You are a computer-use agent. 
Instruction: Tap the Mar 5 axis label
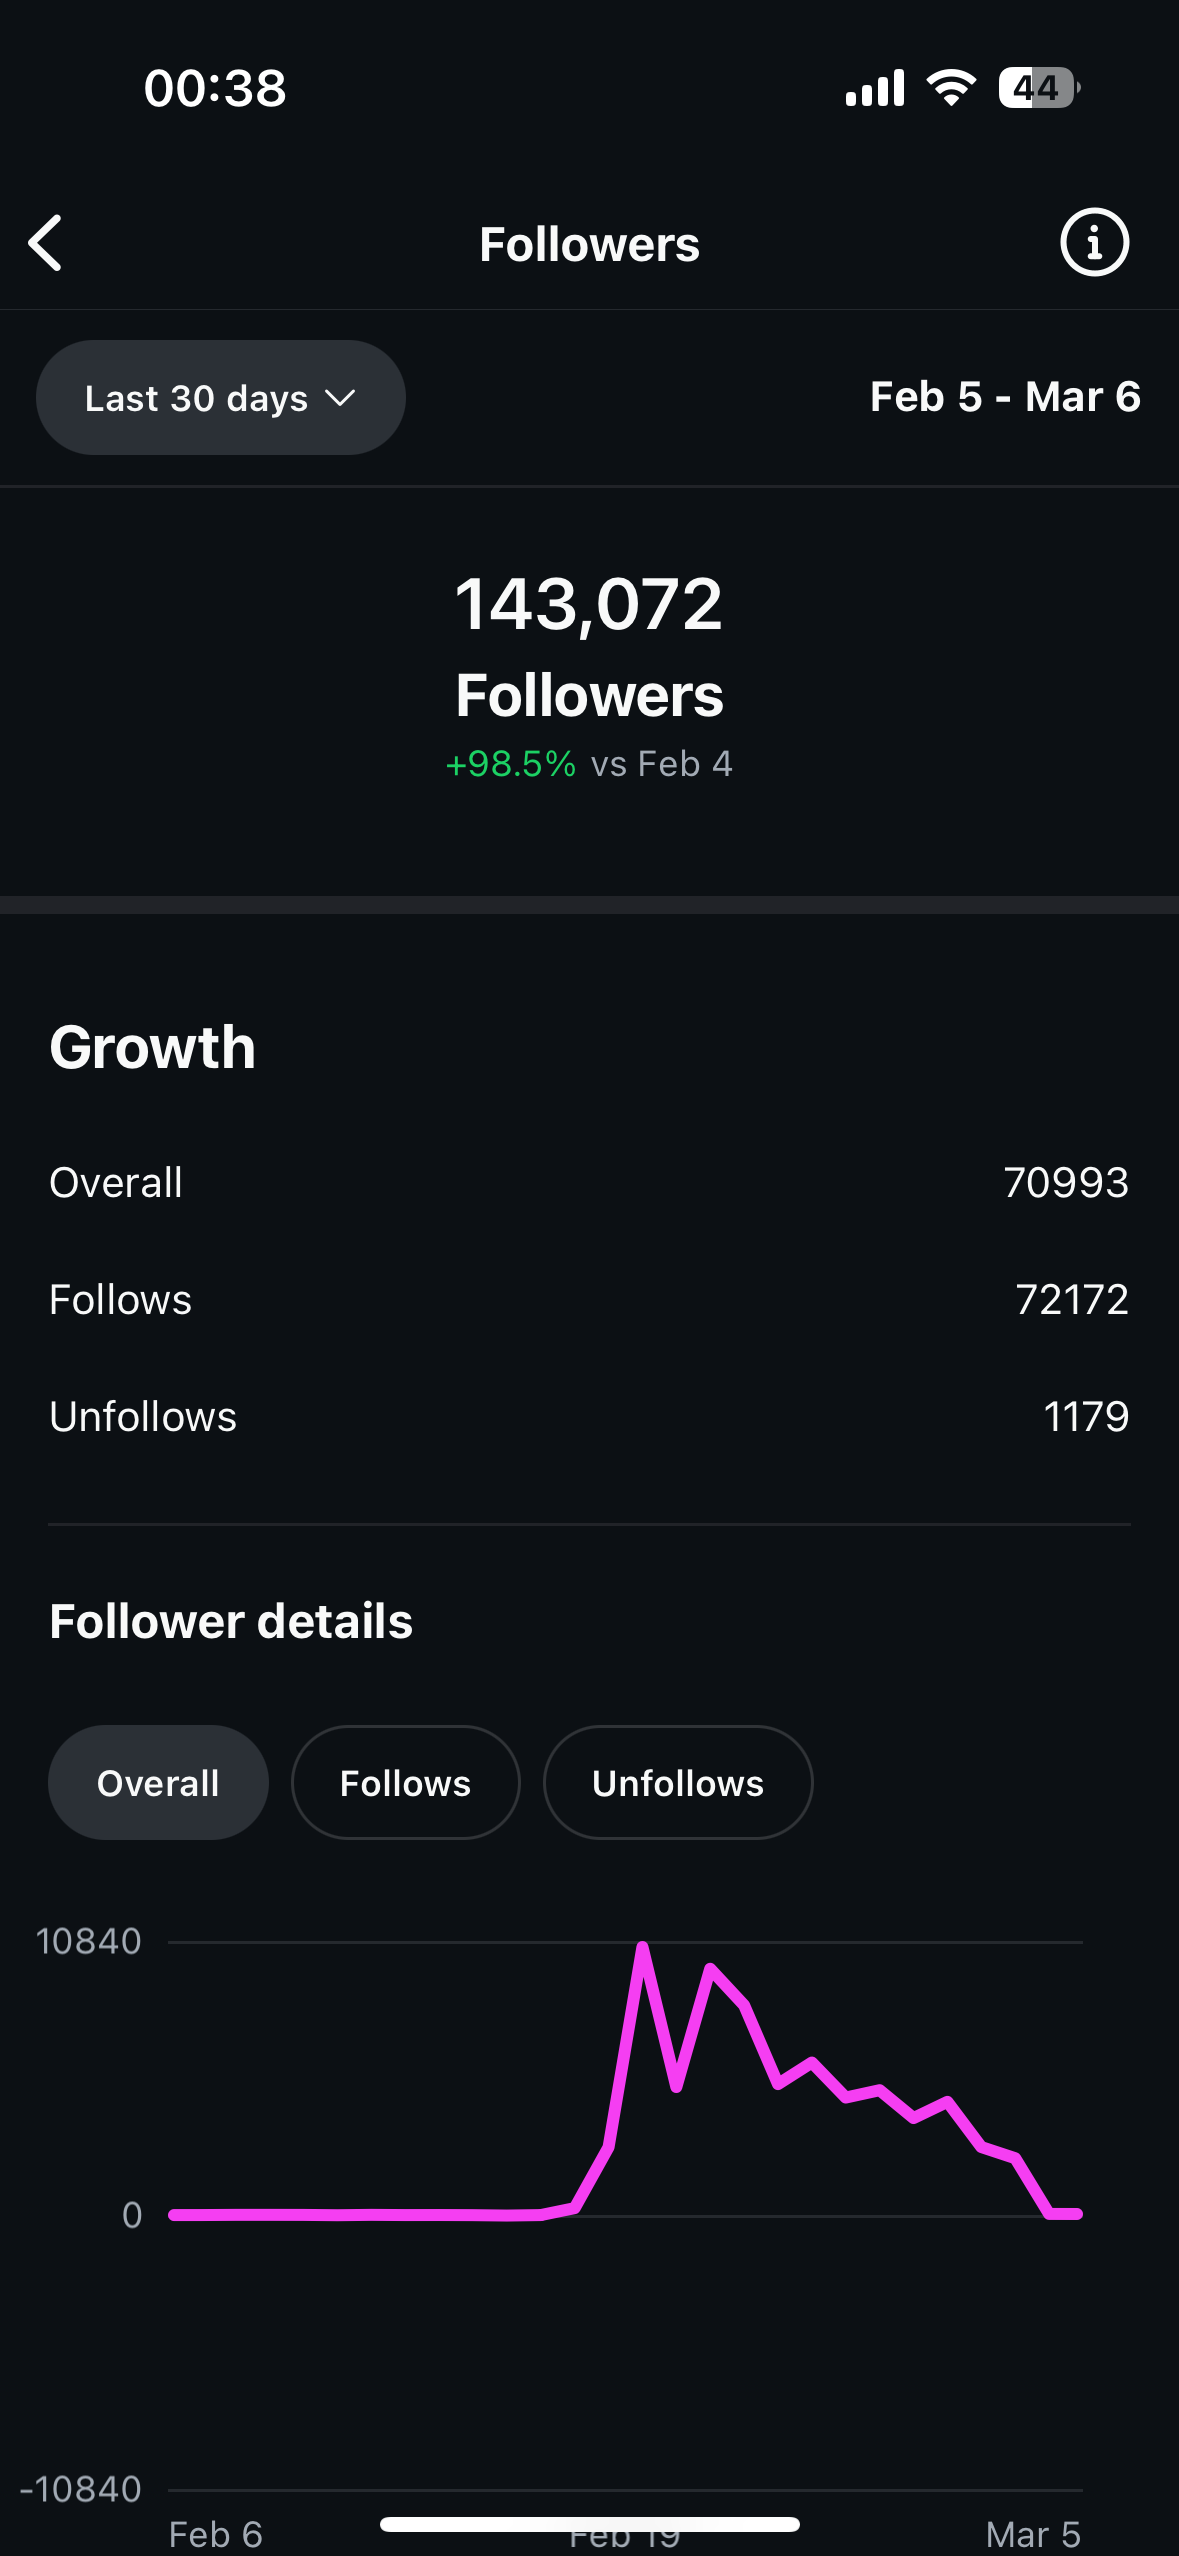(1032, 2535)
